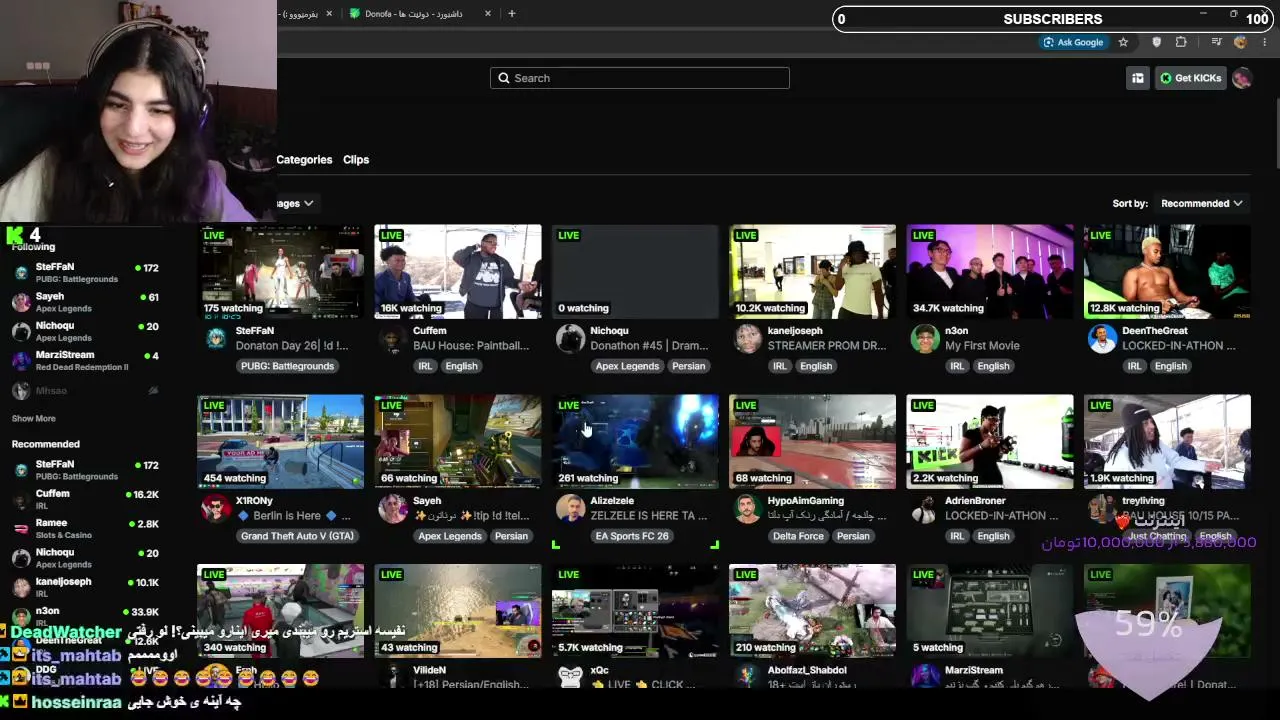This screenshot has height=720, width=1280.
Task: Bookmark this page with star icon
Action: coord(1123,42)
